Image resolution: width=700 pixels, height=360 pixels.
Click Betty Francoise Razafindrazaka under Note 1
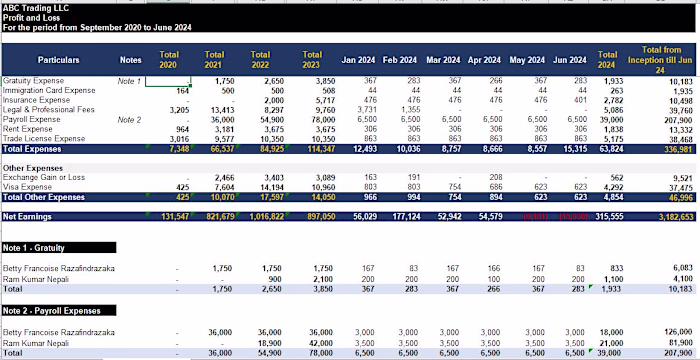coord(58,268)
